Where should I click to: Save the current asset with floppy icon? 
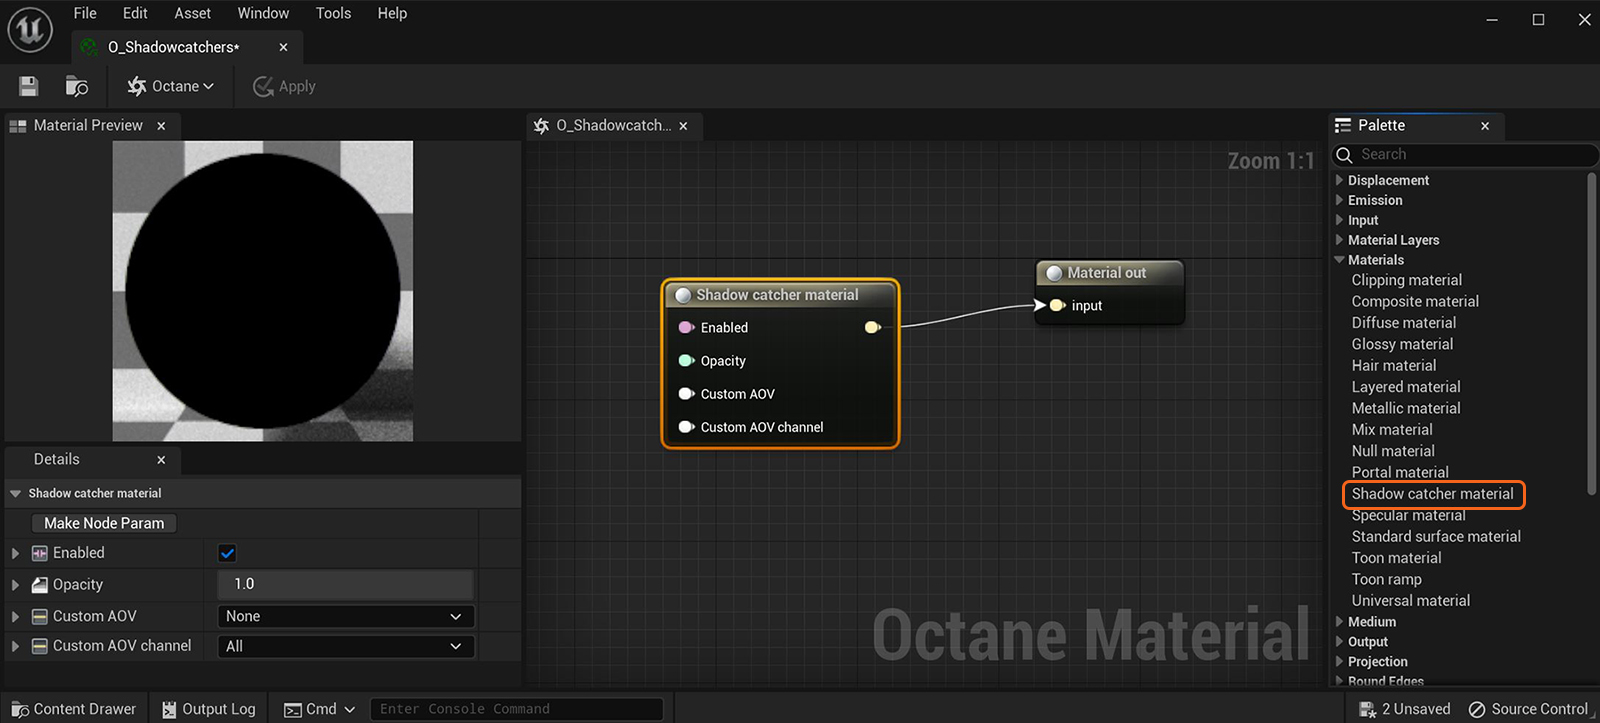(28, 86)
